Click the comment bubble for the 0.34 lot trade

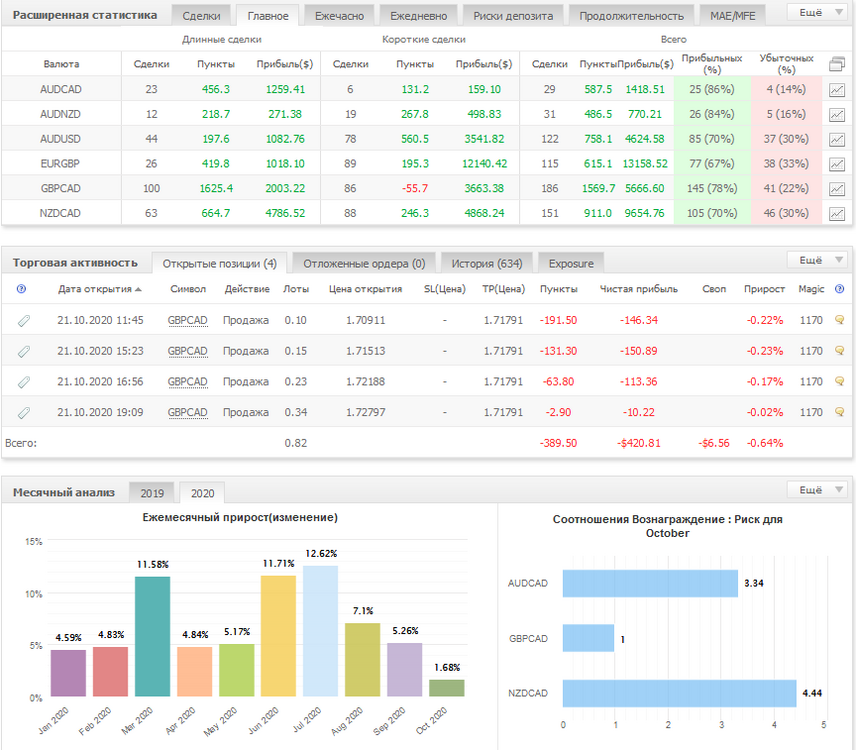pyautogui.click(x=840, y=412)
